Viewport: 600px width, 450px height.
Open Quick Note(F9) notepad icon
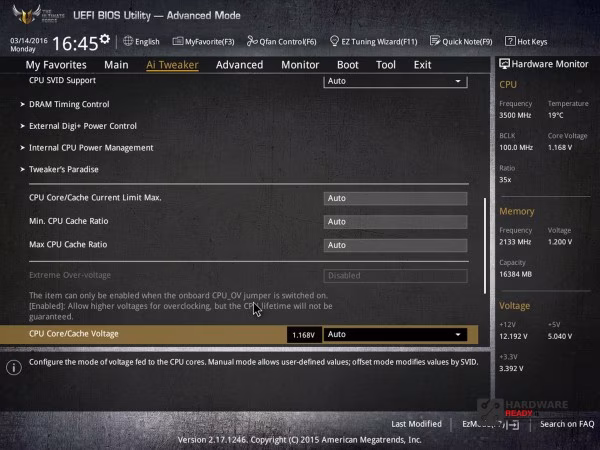pos(435,41)
